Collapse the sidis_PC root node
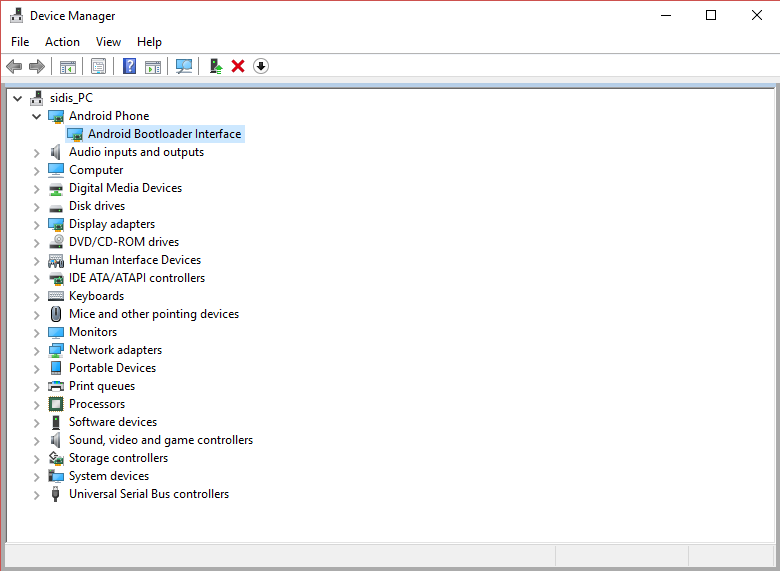The height and width of the screenshot is (572, 780). [x=18, y=98]
